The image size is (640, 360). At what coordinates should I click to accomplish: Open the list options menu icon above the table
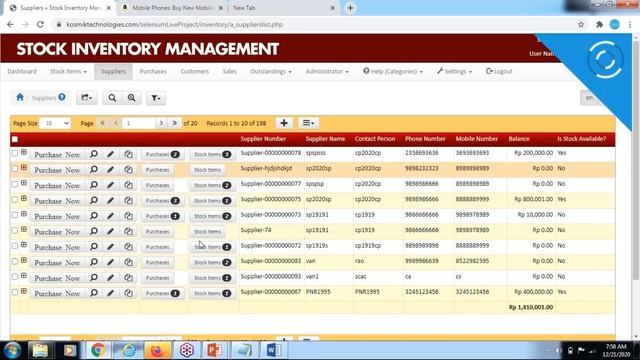(308, 123)
